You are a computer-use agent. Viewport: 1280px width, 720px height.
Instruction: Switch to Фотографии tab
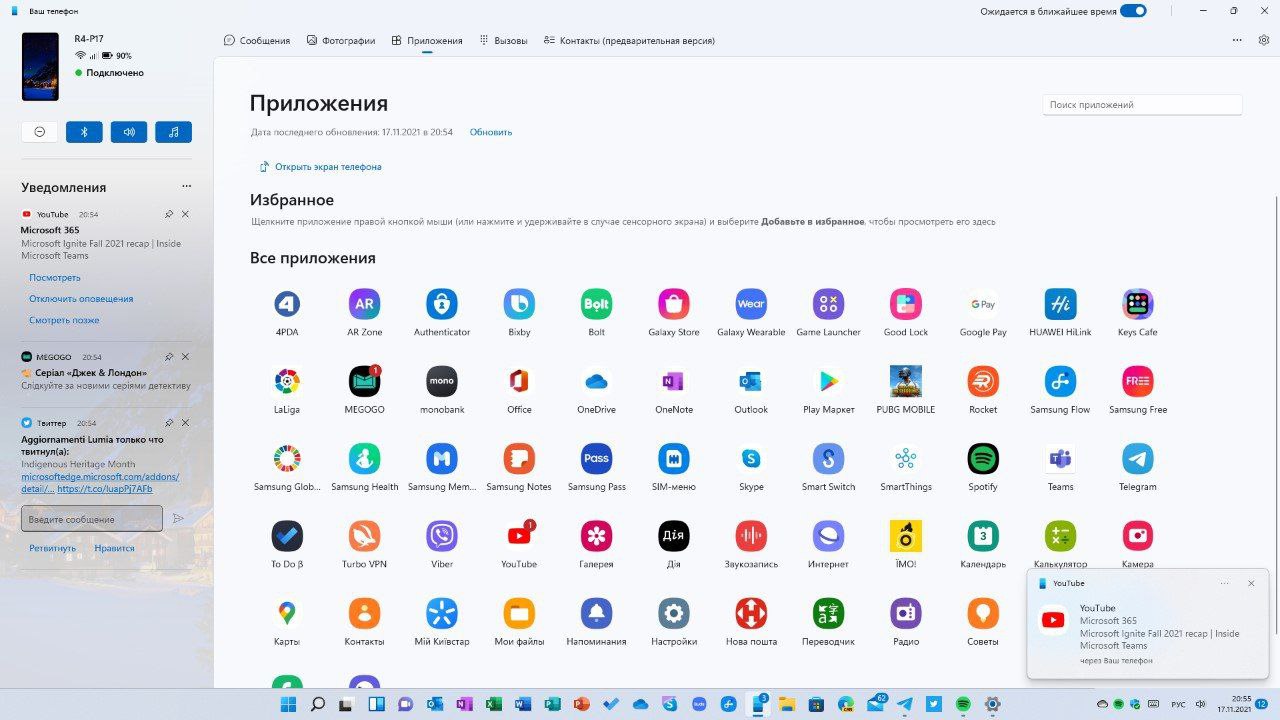tap(341, 41)
